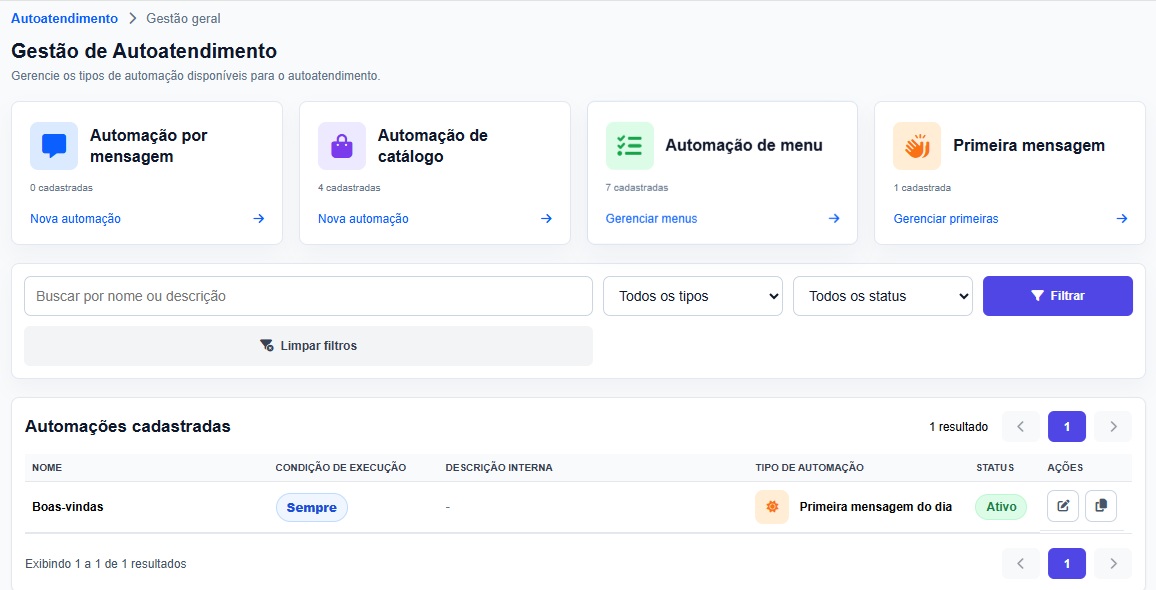The height and width of the screenshot is (590, 1156).
Task: Click the Gestão geral breadcrumb text
Action: tap(184, 18)
